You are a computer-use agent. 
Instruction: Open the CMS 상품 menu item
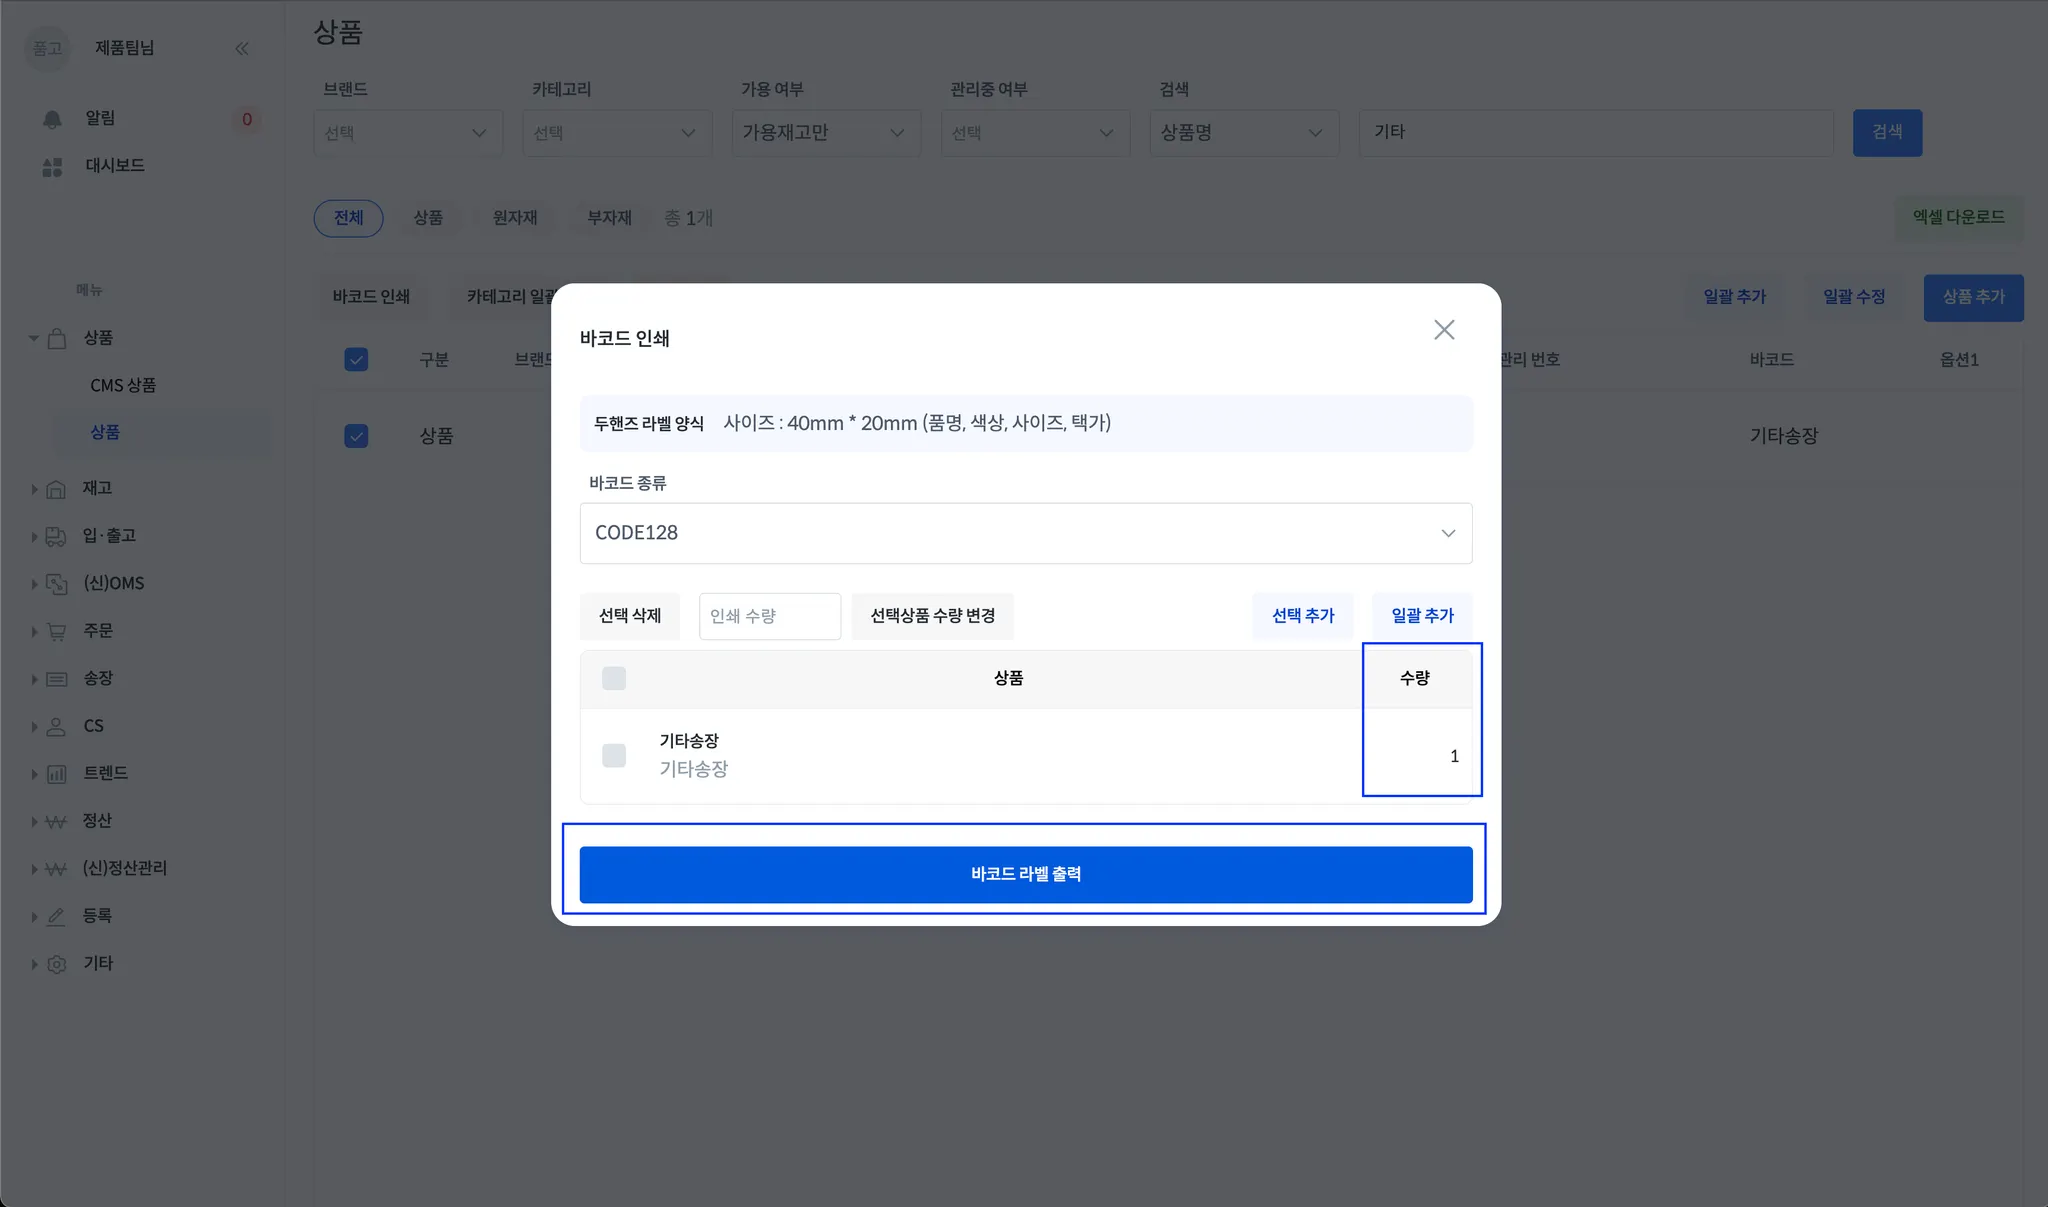(123, 385)
